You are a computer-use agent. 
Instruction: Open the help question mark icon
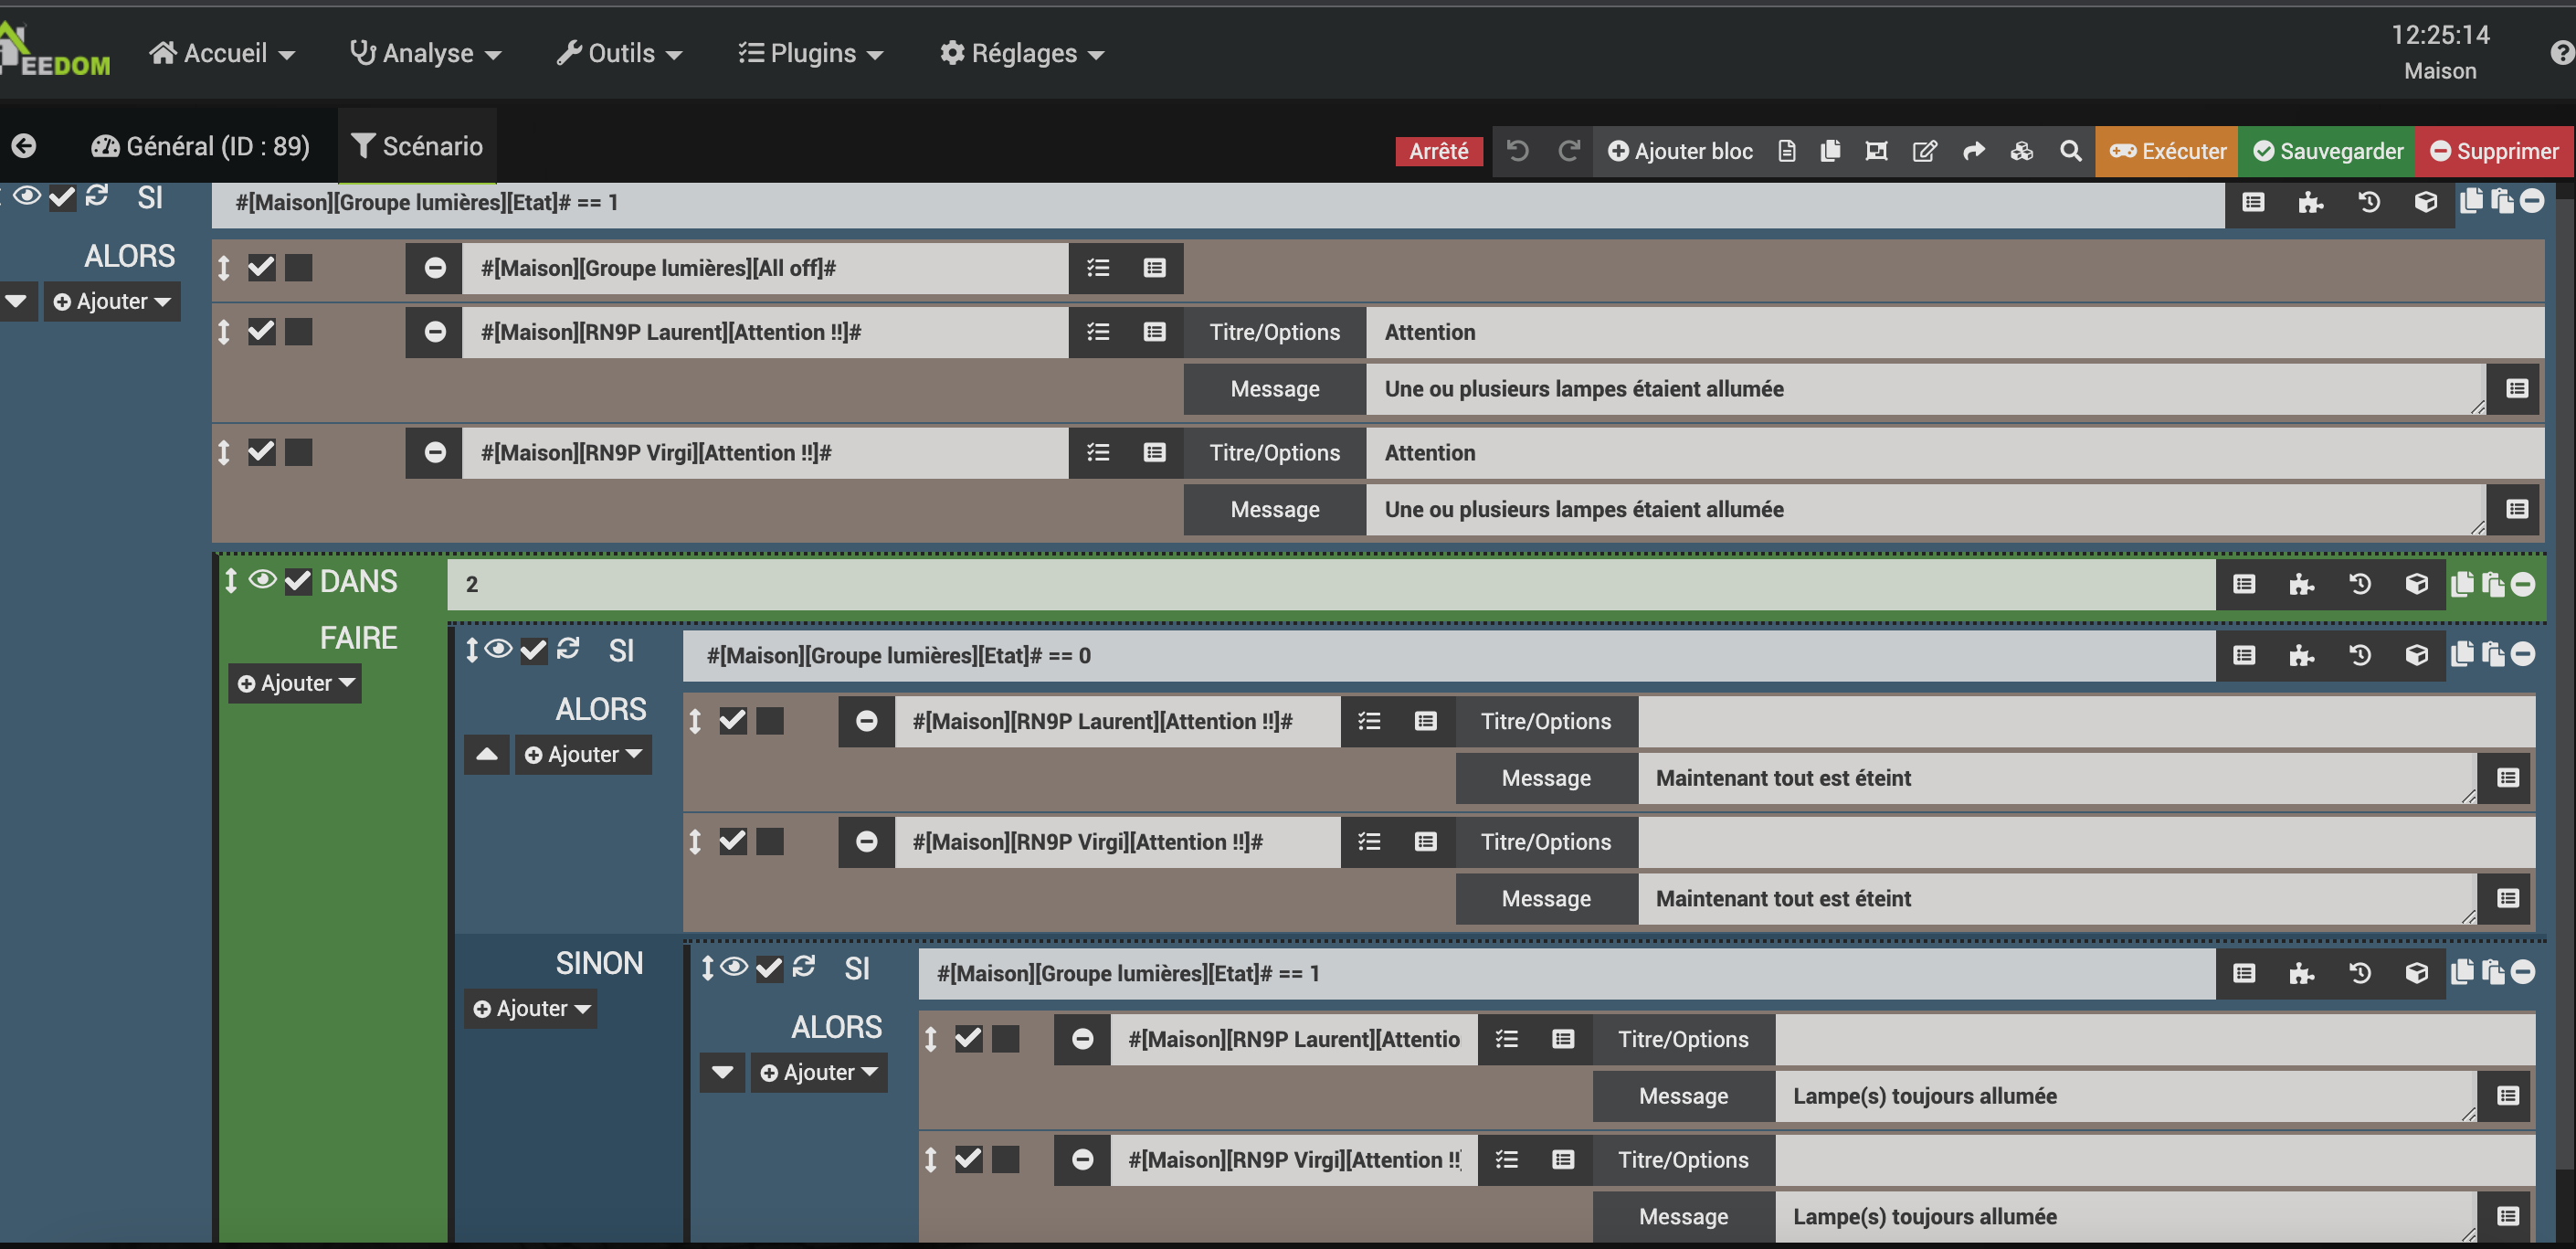tap(2561, 52)
